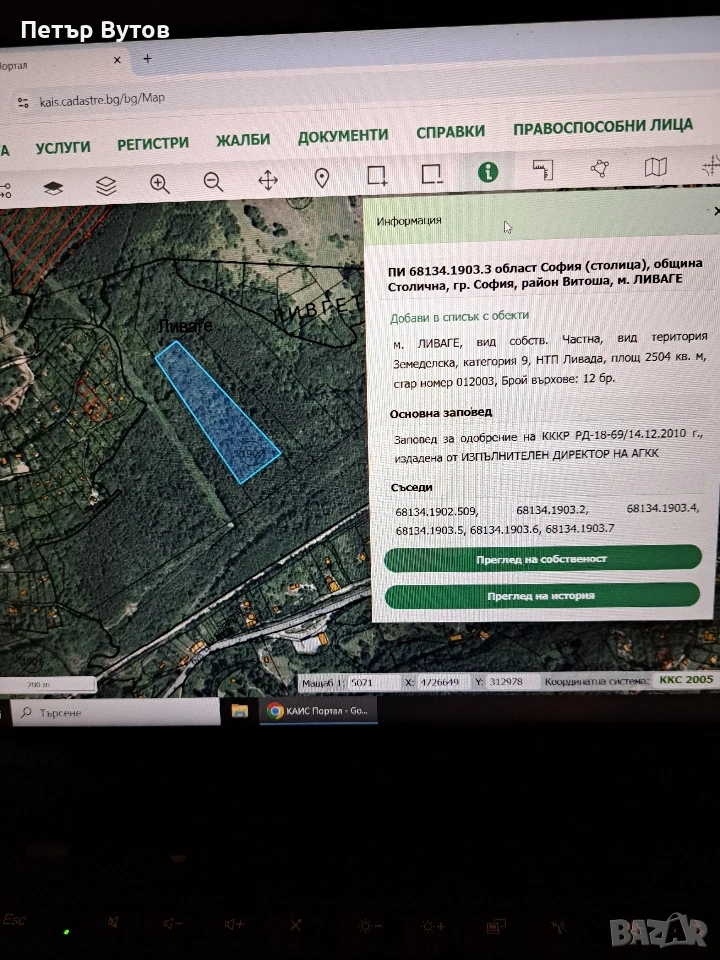Select the zoom out magnifier tool

click(x=213, y=182)
